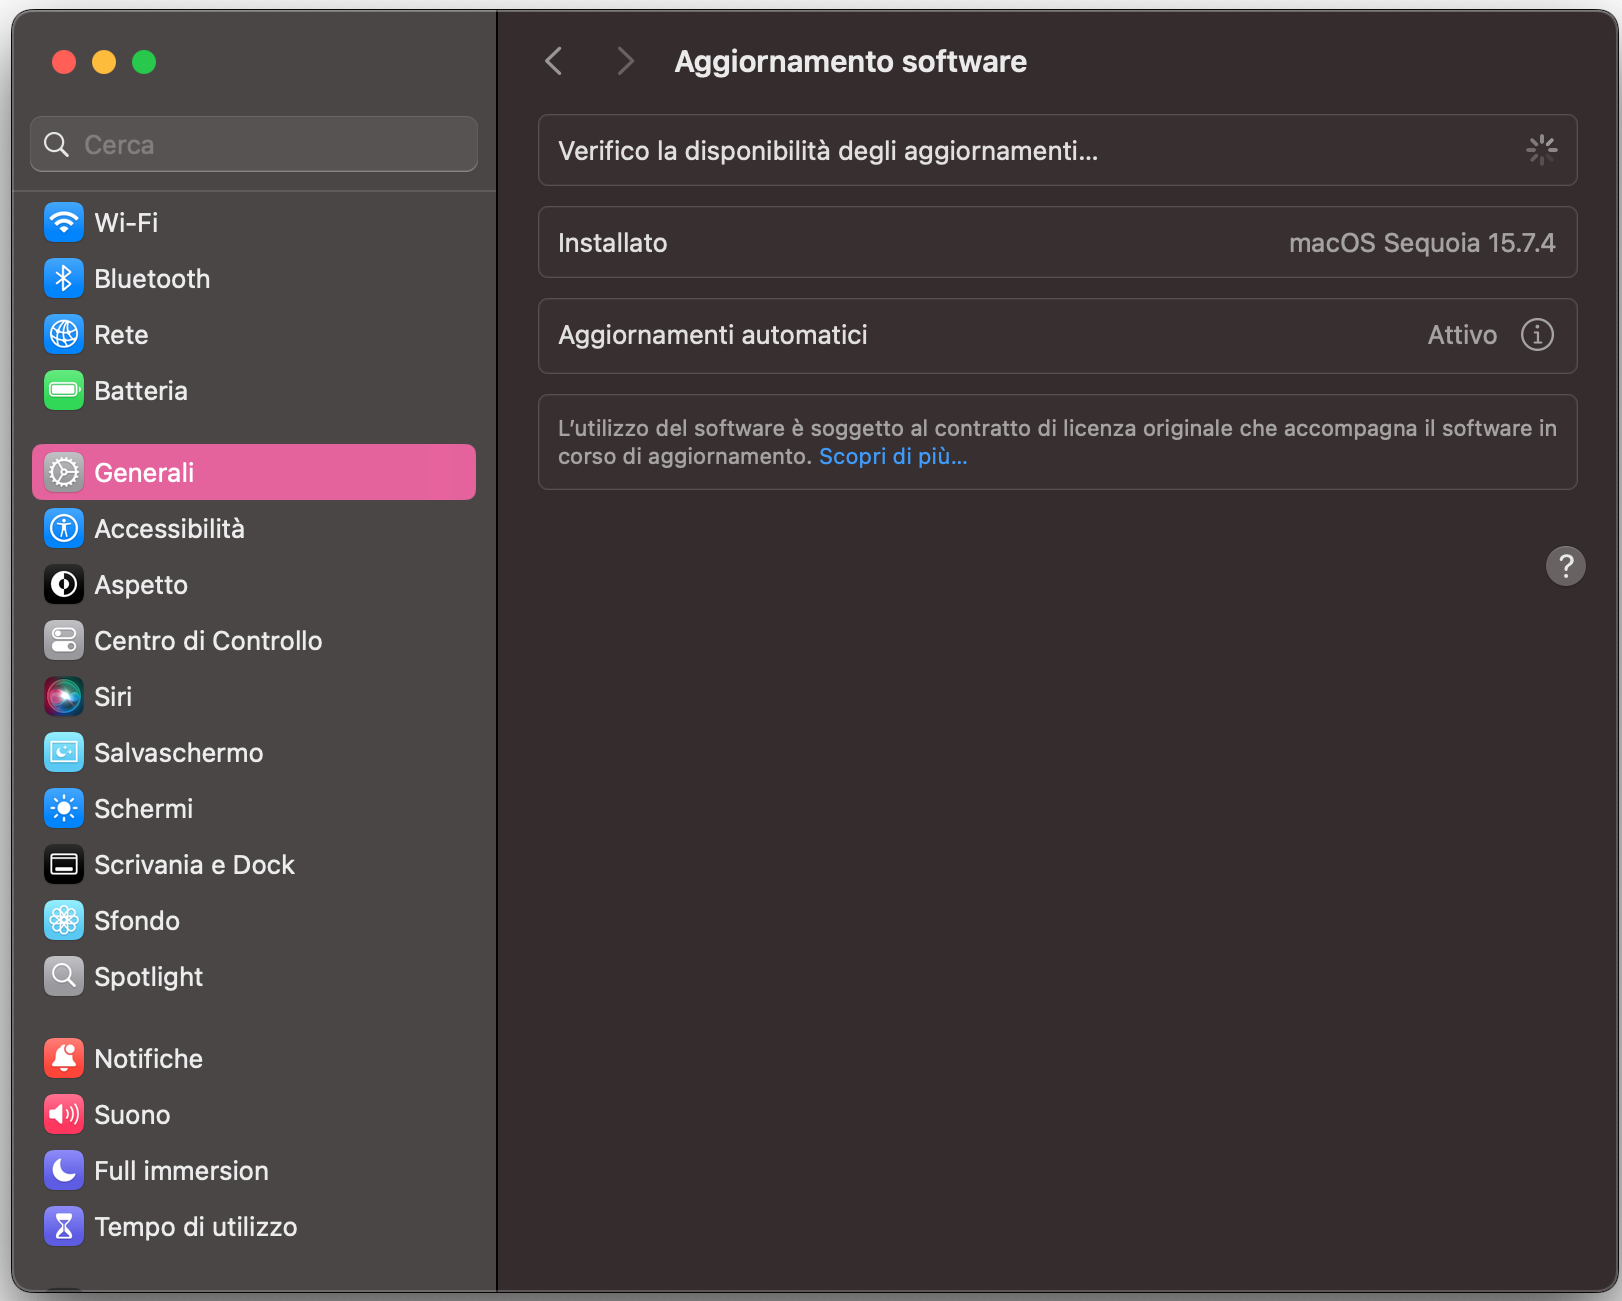Viewport: 1622px width, 1301px height.
Task: Select the Rete globe icon
Action: click(64, 334)
